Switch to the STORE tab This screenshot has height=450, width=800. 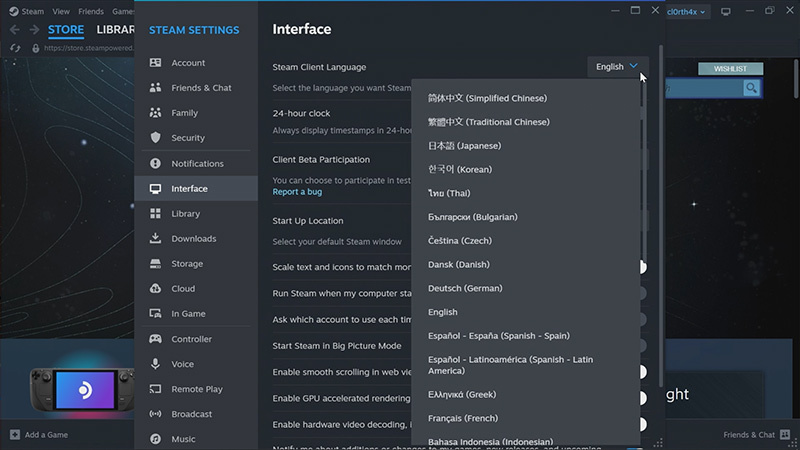pyautogui.click(x=66, y=30)
